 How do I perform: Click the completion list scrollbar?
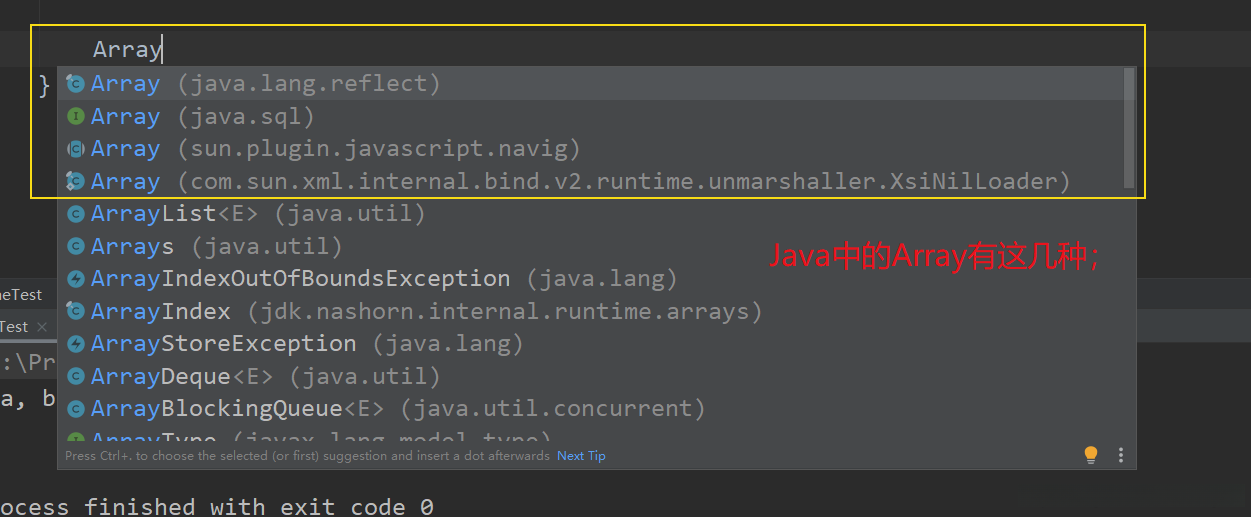coord(1129,128)
